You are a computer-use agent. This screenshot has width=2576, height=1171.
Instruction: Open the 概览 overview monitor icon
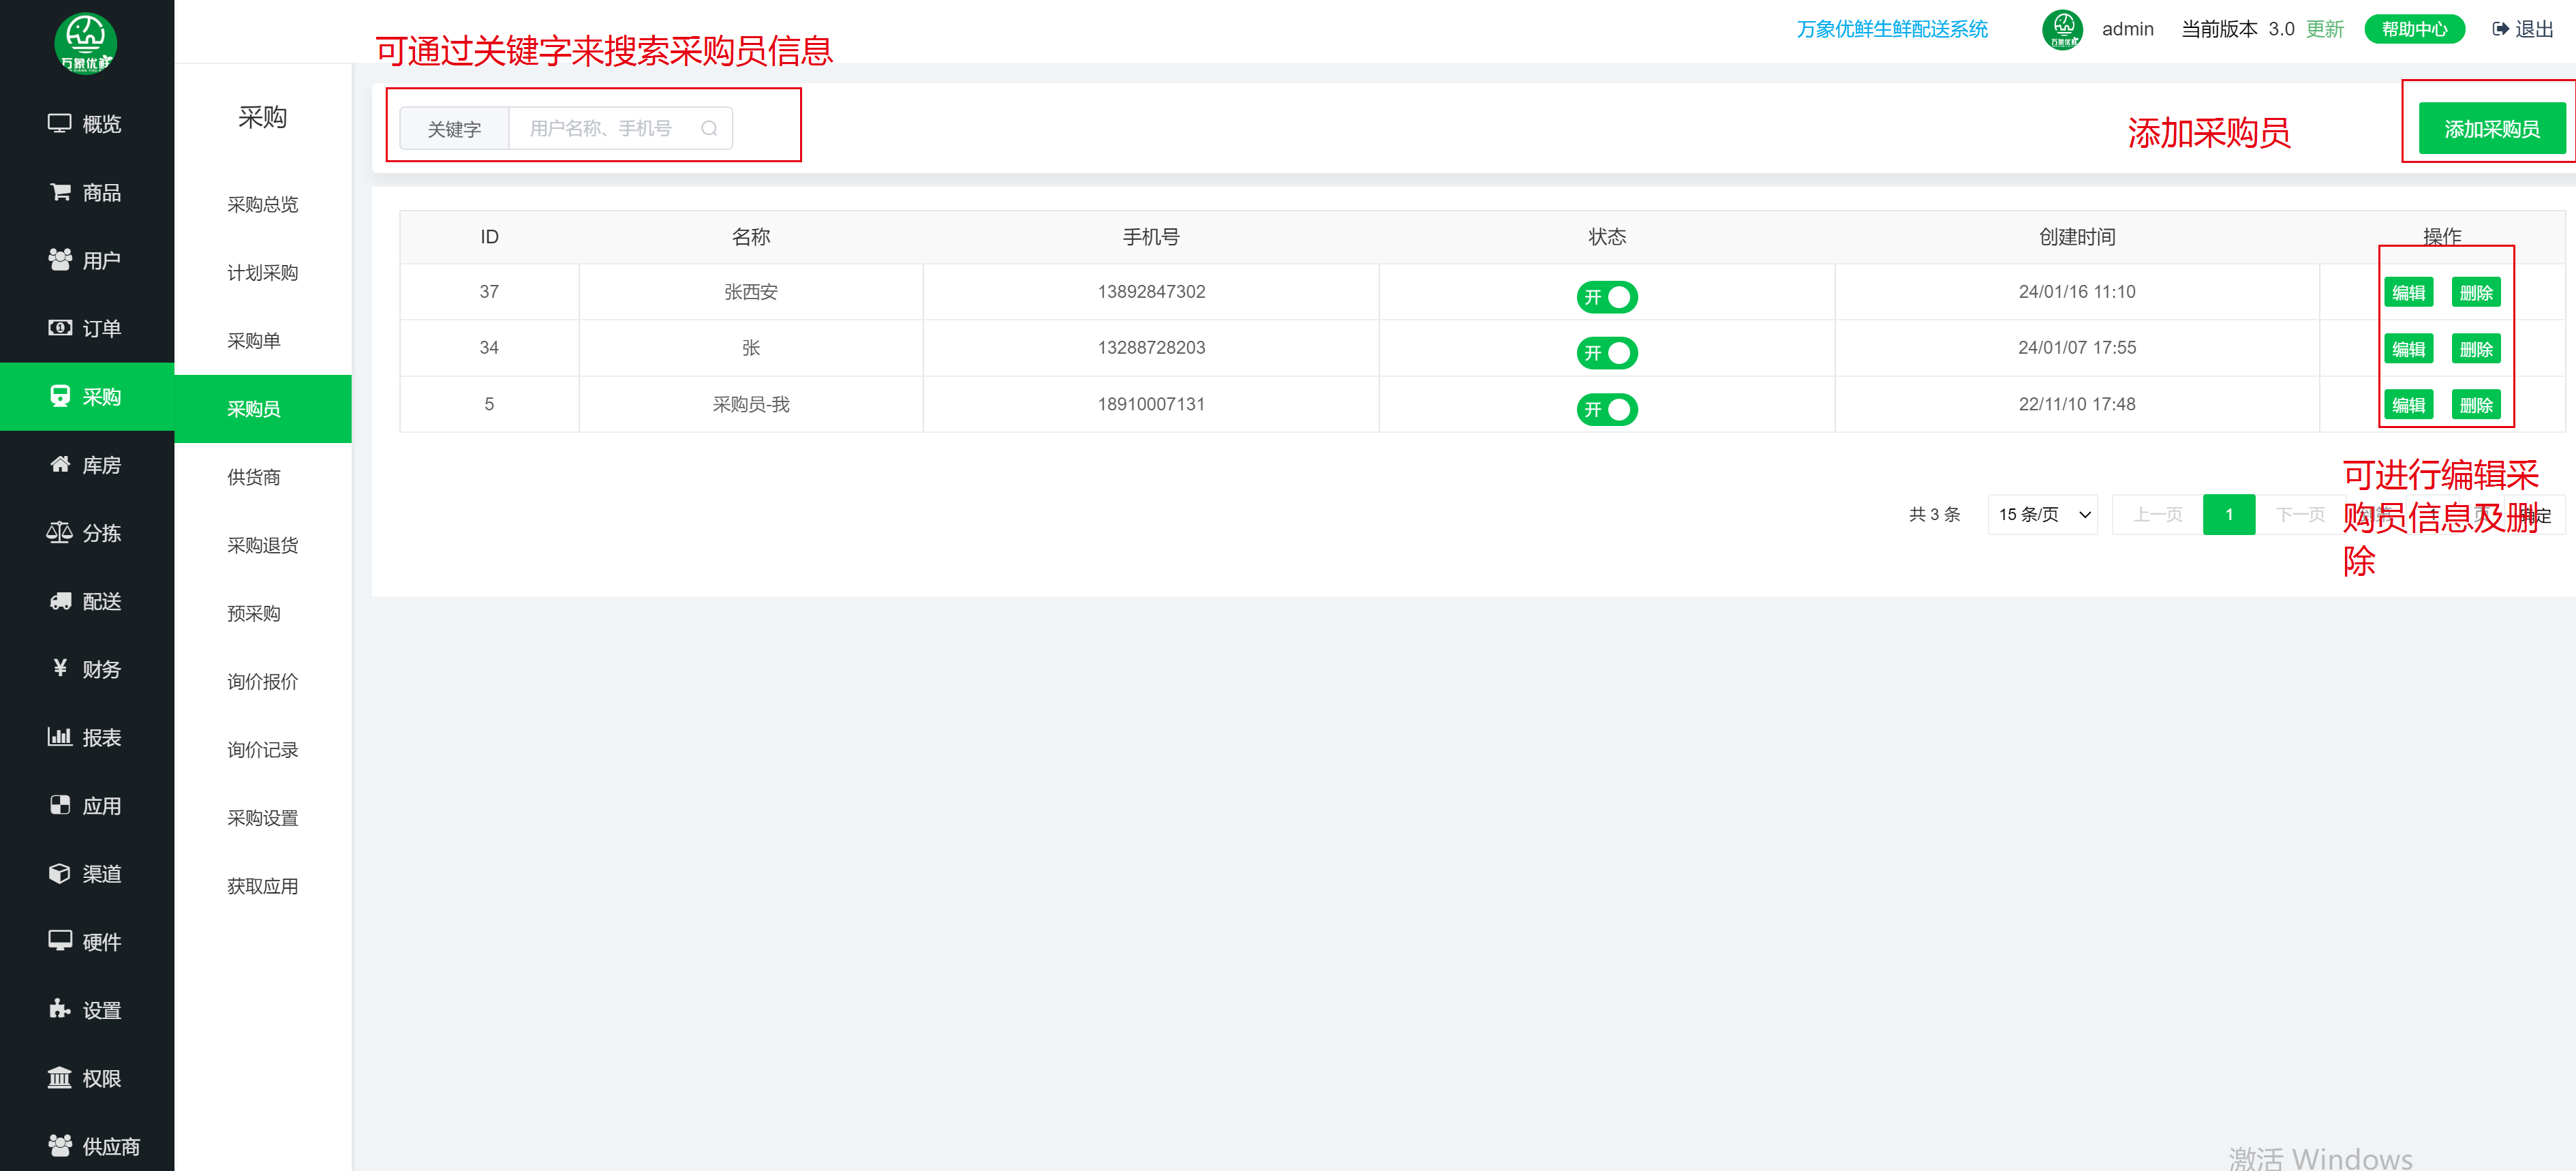[x=60, y=123]
